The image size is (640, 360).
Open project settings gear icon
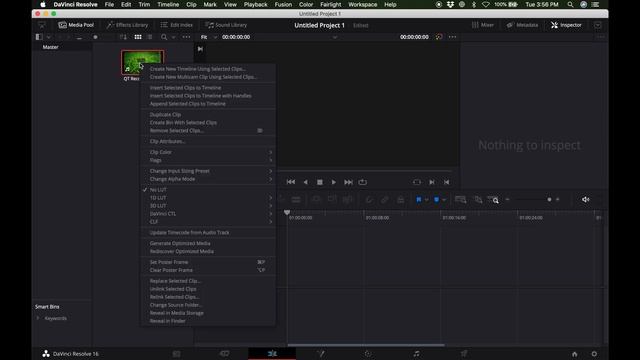[594, 354]
